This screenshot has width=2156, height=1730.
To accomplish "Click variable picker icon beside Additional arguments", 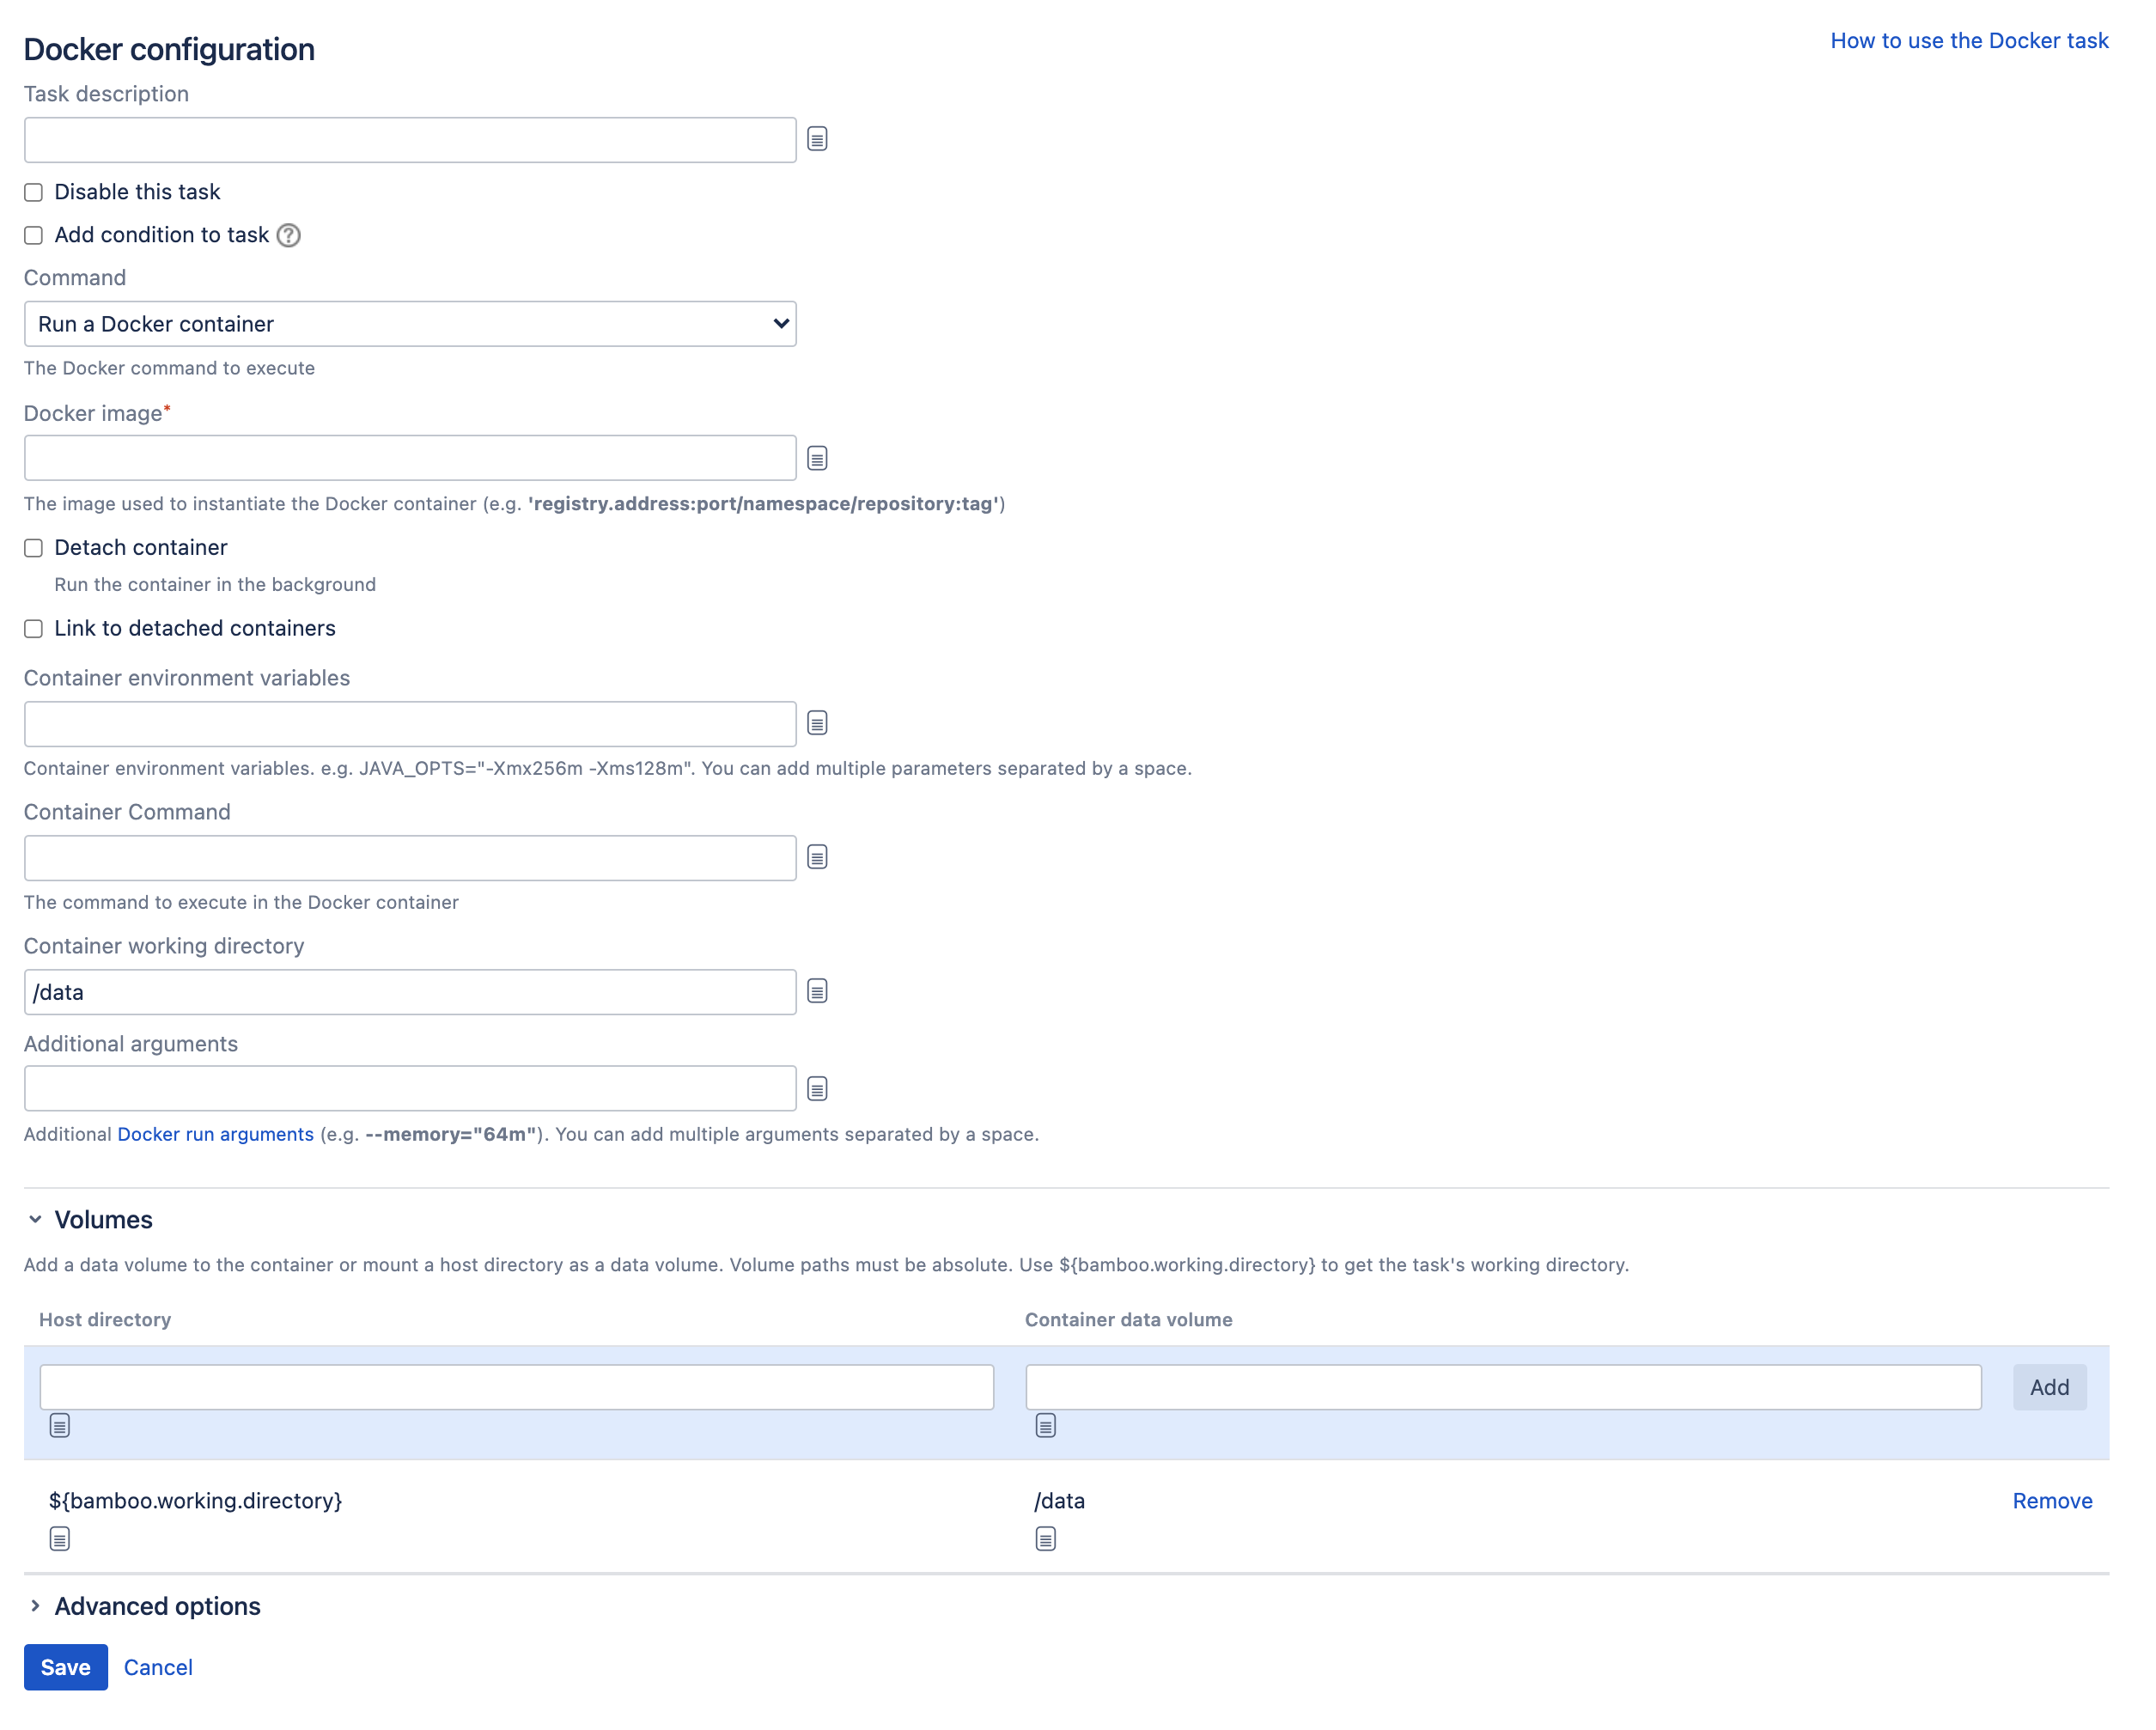I will (817, 1089).
